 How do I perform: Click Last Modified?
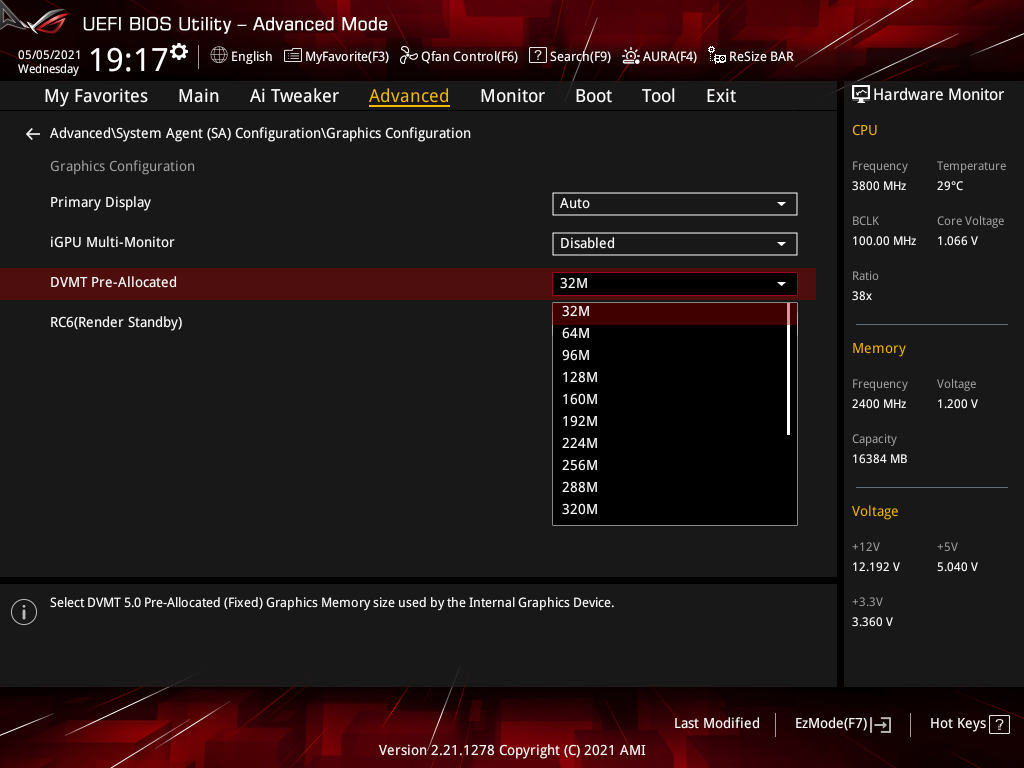pyautogui.click(x=716, y=724)
